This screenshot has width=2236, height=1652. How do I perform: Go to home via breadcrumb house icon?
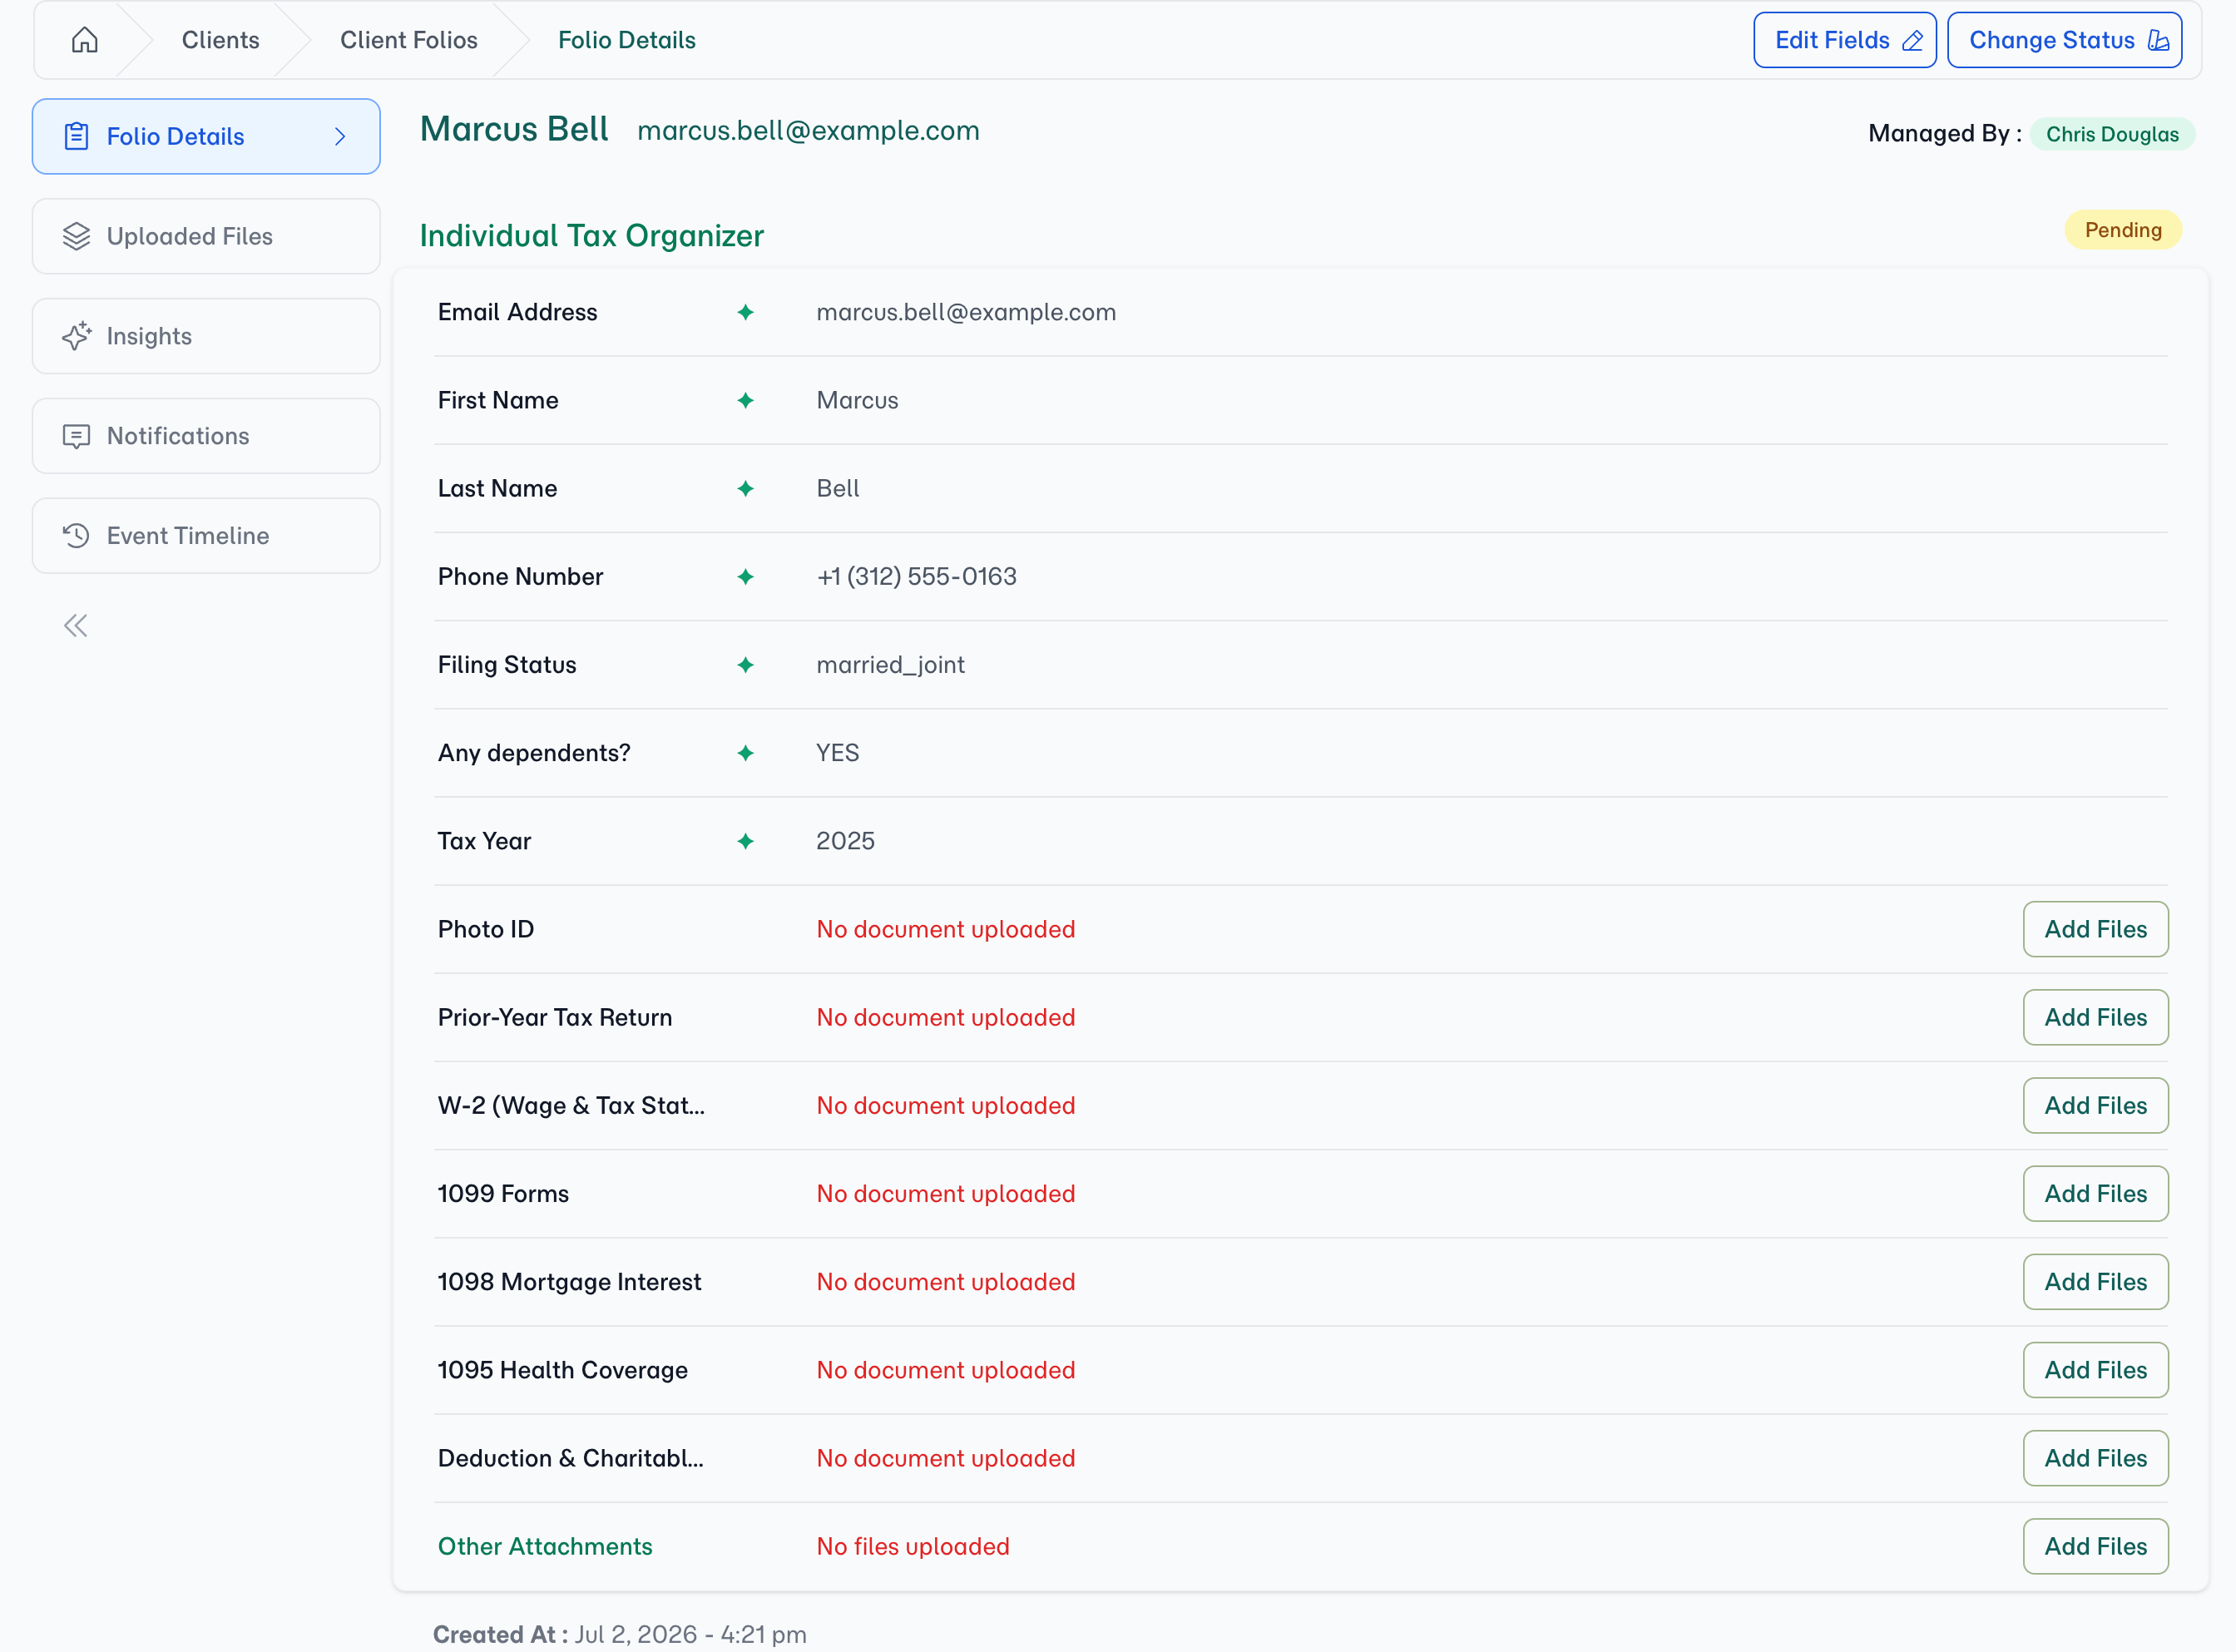[85, 40]
